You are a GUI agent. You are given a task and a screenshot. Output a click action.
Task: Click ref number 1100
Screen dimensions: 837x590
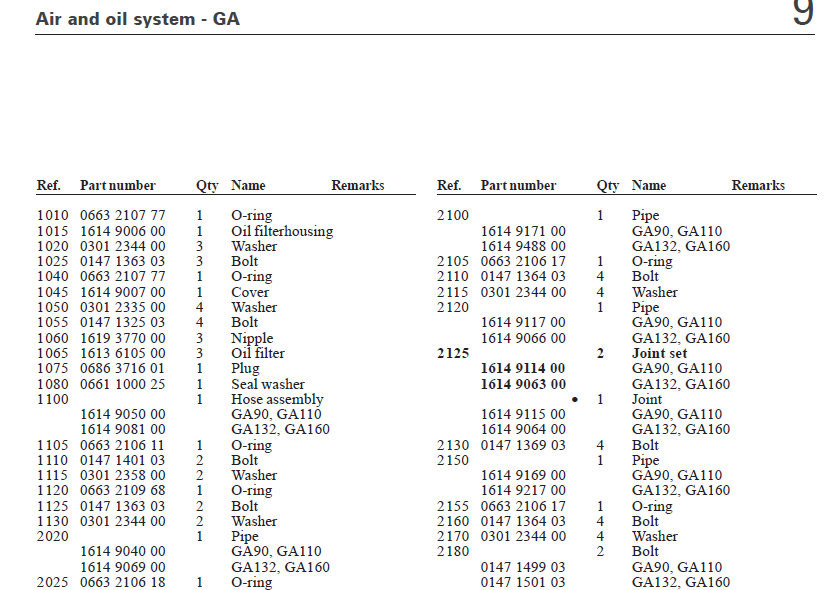(x=52, y=399)
